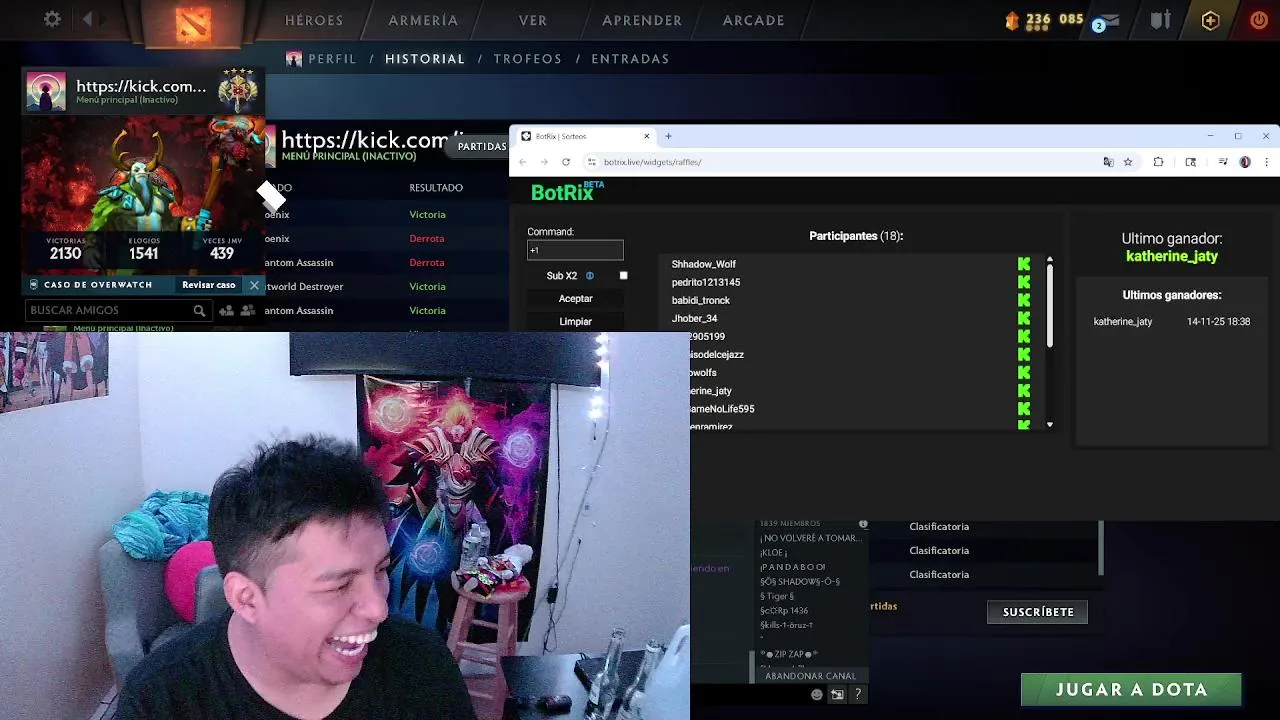Click the Aceptar button in BotRix
Viewport: 1280px width, 720px height.
(x=575, y=299)
